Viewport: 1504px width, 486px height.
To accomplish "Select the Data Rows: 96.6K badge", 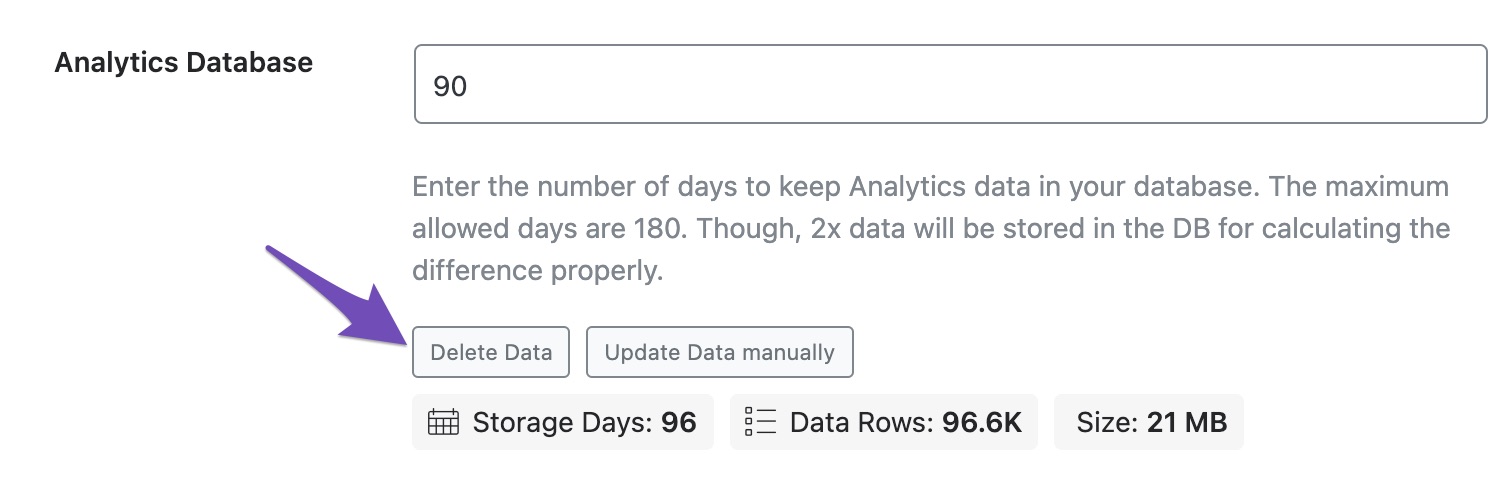I will pyautogui.click(x=884, y=422).
